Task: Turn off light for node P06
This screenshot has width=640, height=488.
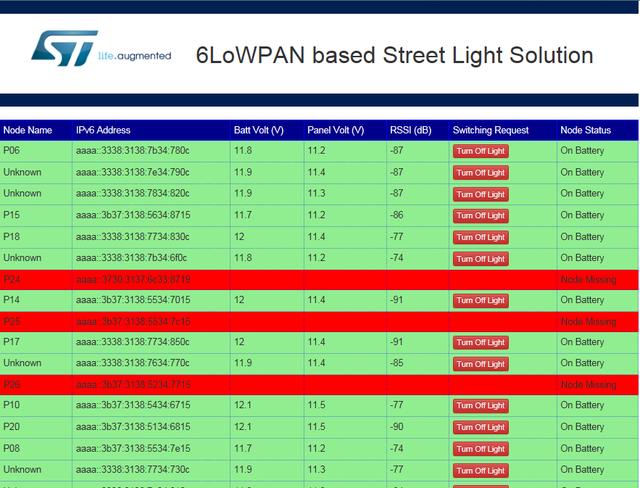Action: 481,151
